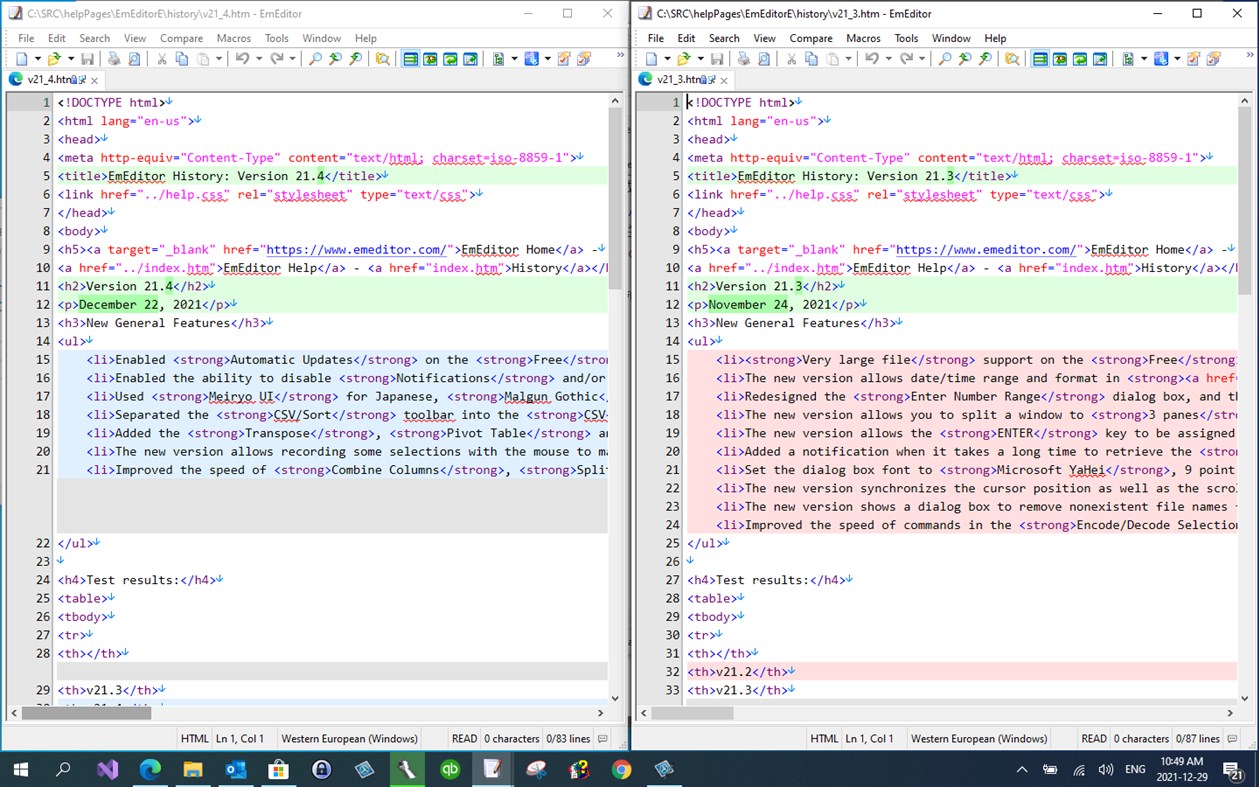1259x787 pixels.
Task: Toggle the Compare Documents green icon
Action: [411, 59]
